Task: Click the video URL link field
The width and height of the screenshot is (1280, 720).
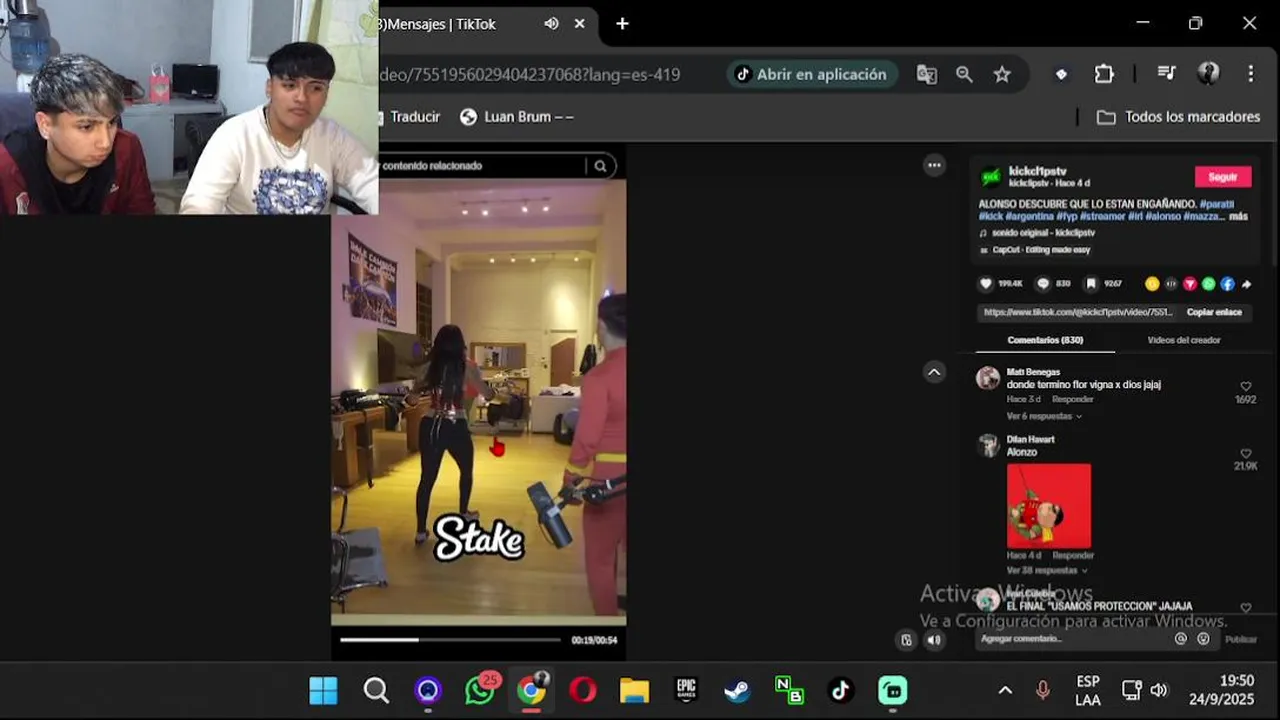Action: click(1078, 312)
